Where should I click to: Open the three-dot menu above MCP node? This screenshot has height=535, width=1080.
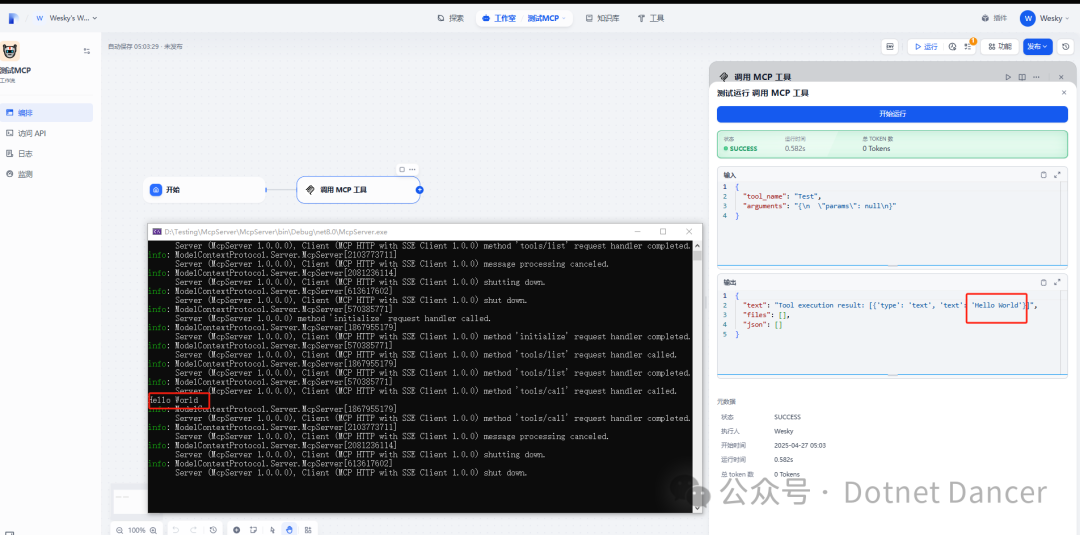pyautogui.click(x=413, y=169)
